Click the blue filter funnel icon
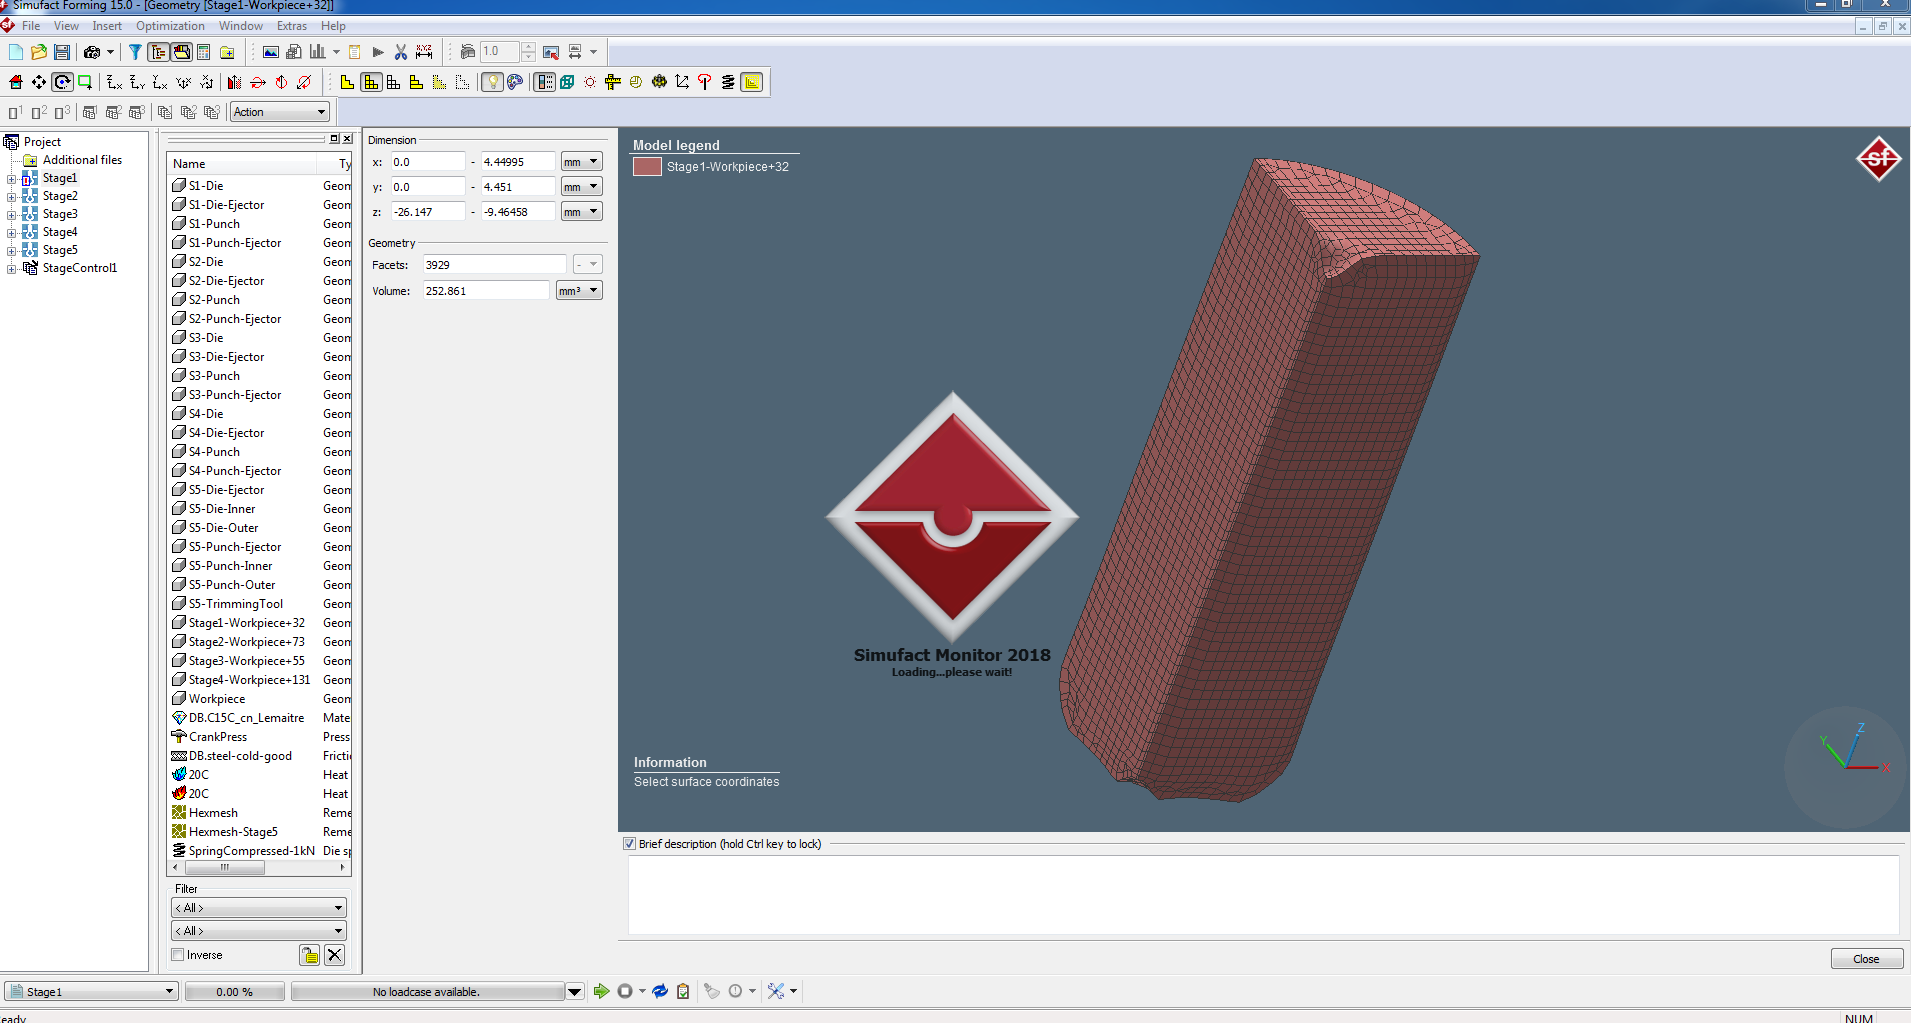 135,52
